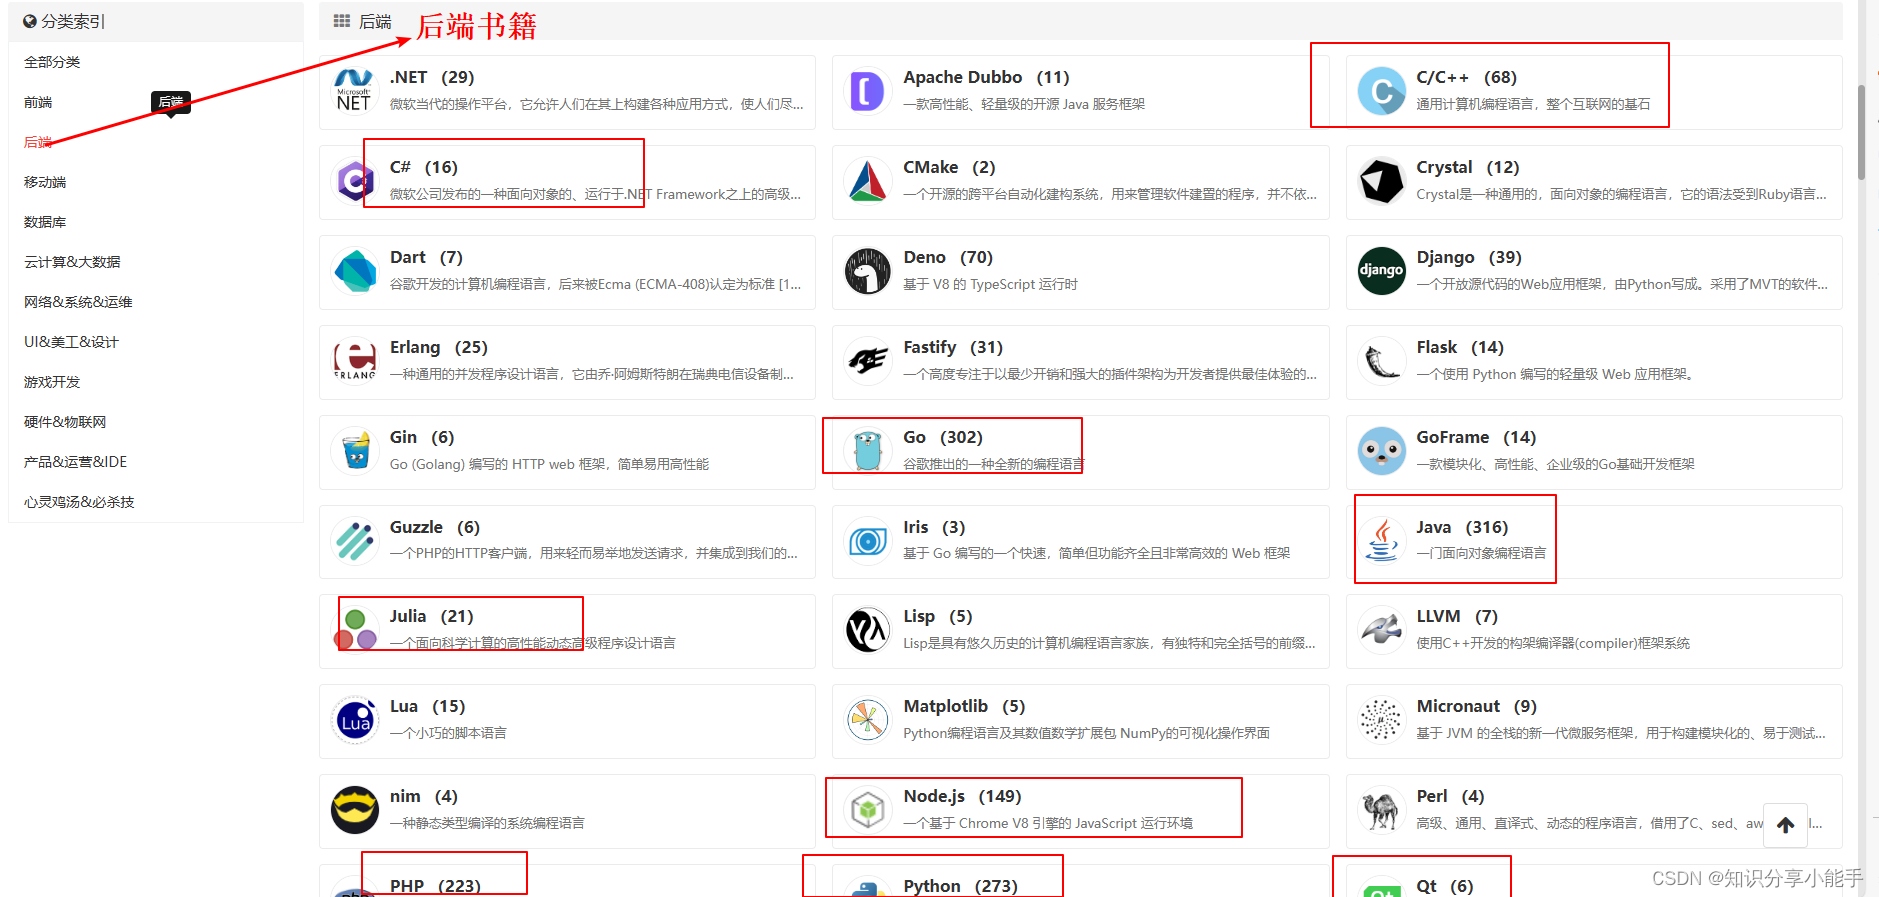Viewport: 1879px width, 897px height.
Task: Click the Erlang logo icon
Action: tap(354, 361)
